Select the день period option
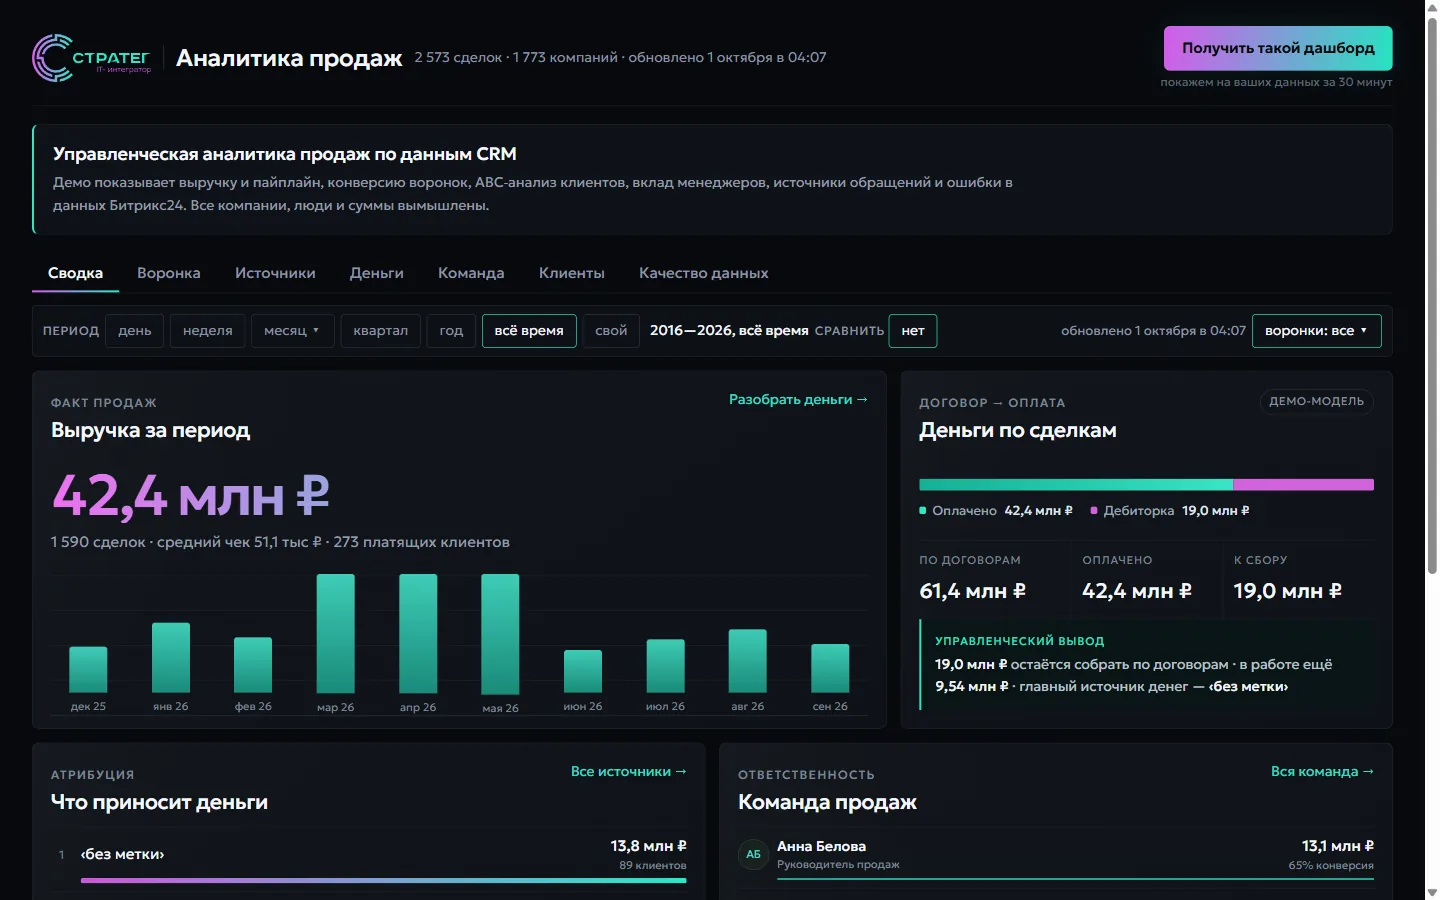This screenshot has height=900, width=1440. coord(135,331)
